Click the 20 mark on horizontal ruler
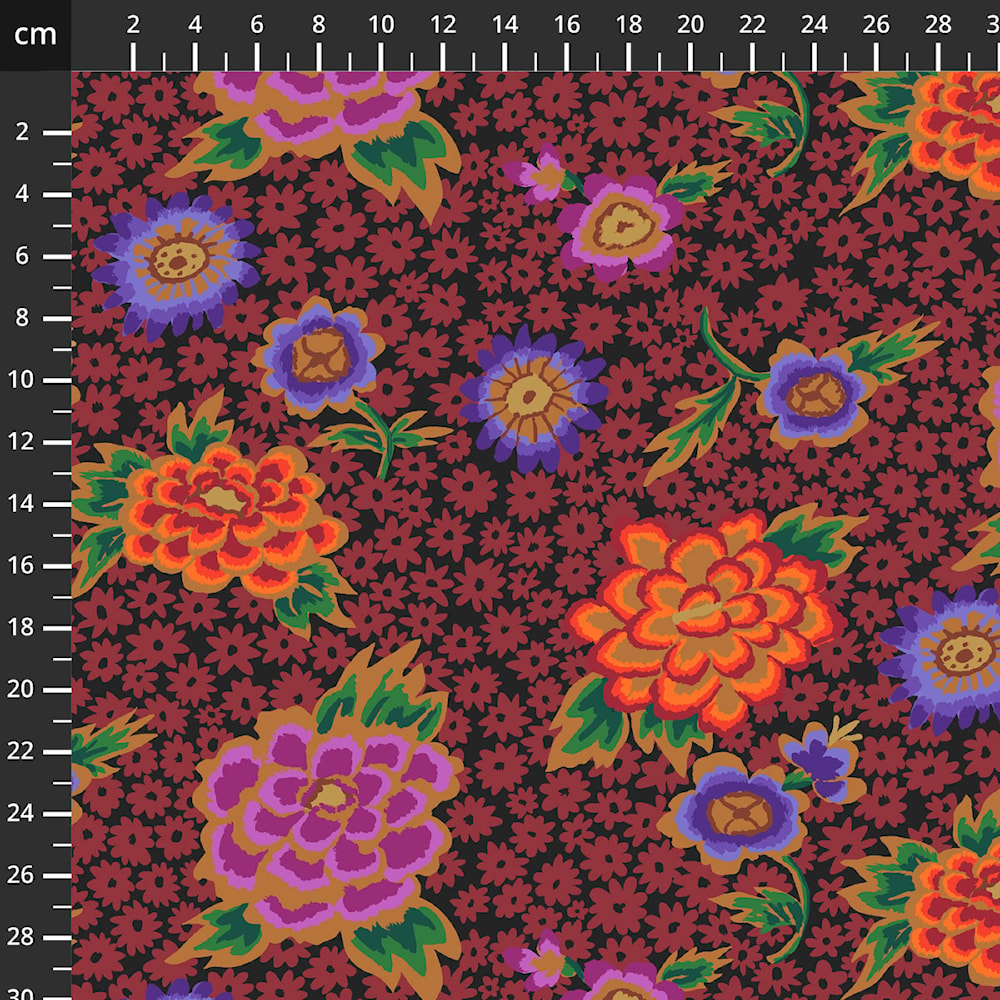The width and height of the screenshot is (1000, 1000). pyautogui.click(x=690, y=25)
